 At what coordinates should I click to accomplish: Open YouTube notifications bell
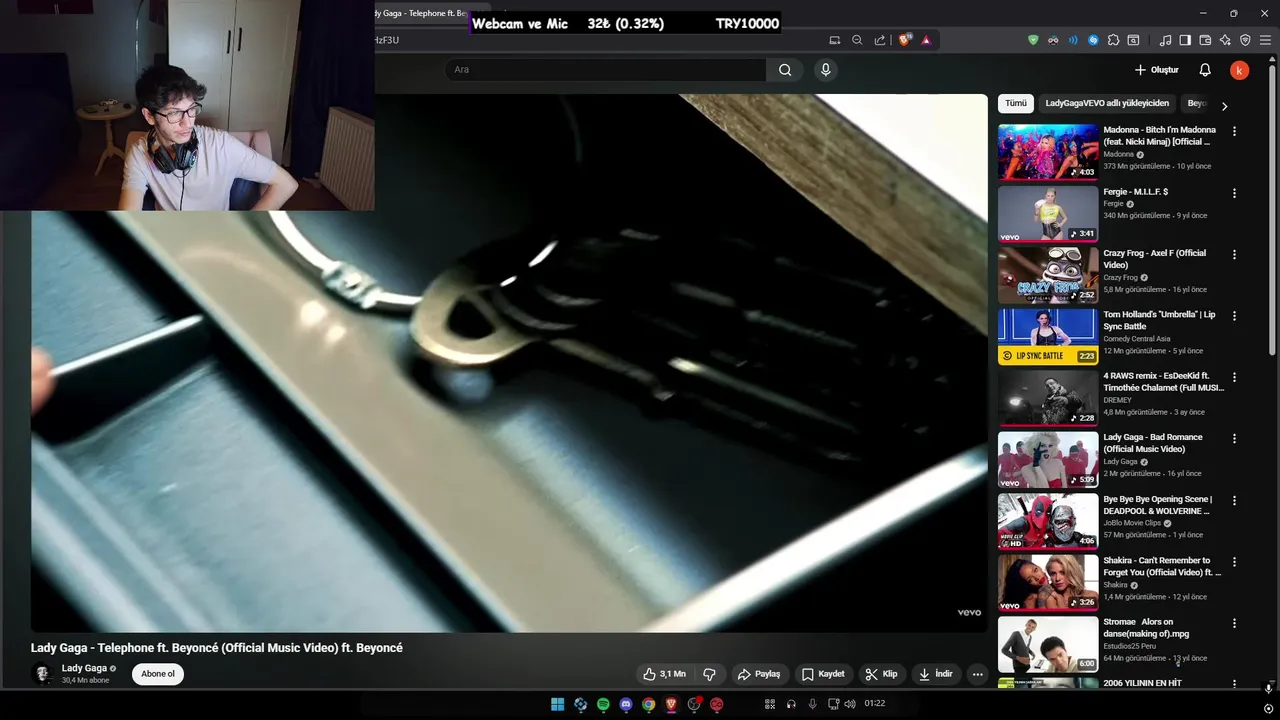[x=1205, y=70]
